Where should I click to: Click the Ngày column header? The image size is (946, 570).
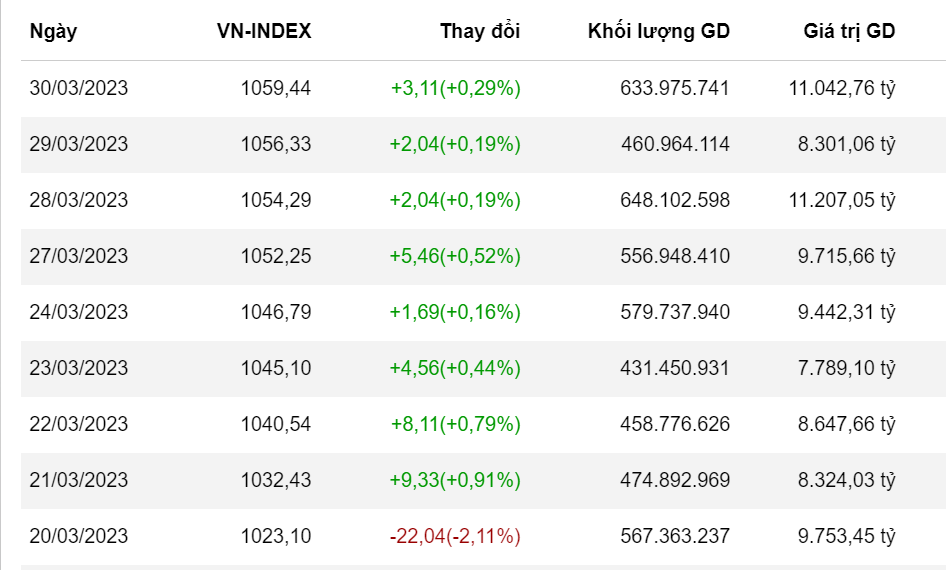click(53, 31)
